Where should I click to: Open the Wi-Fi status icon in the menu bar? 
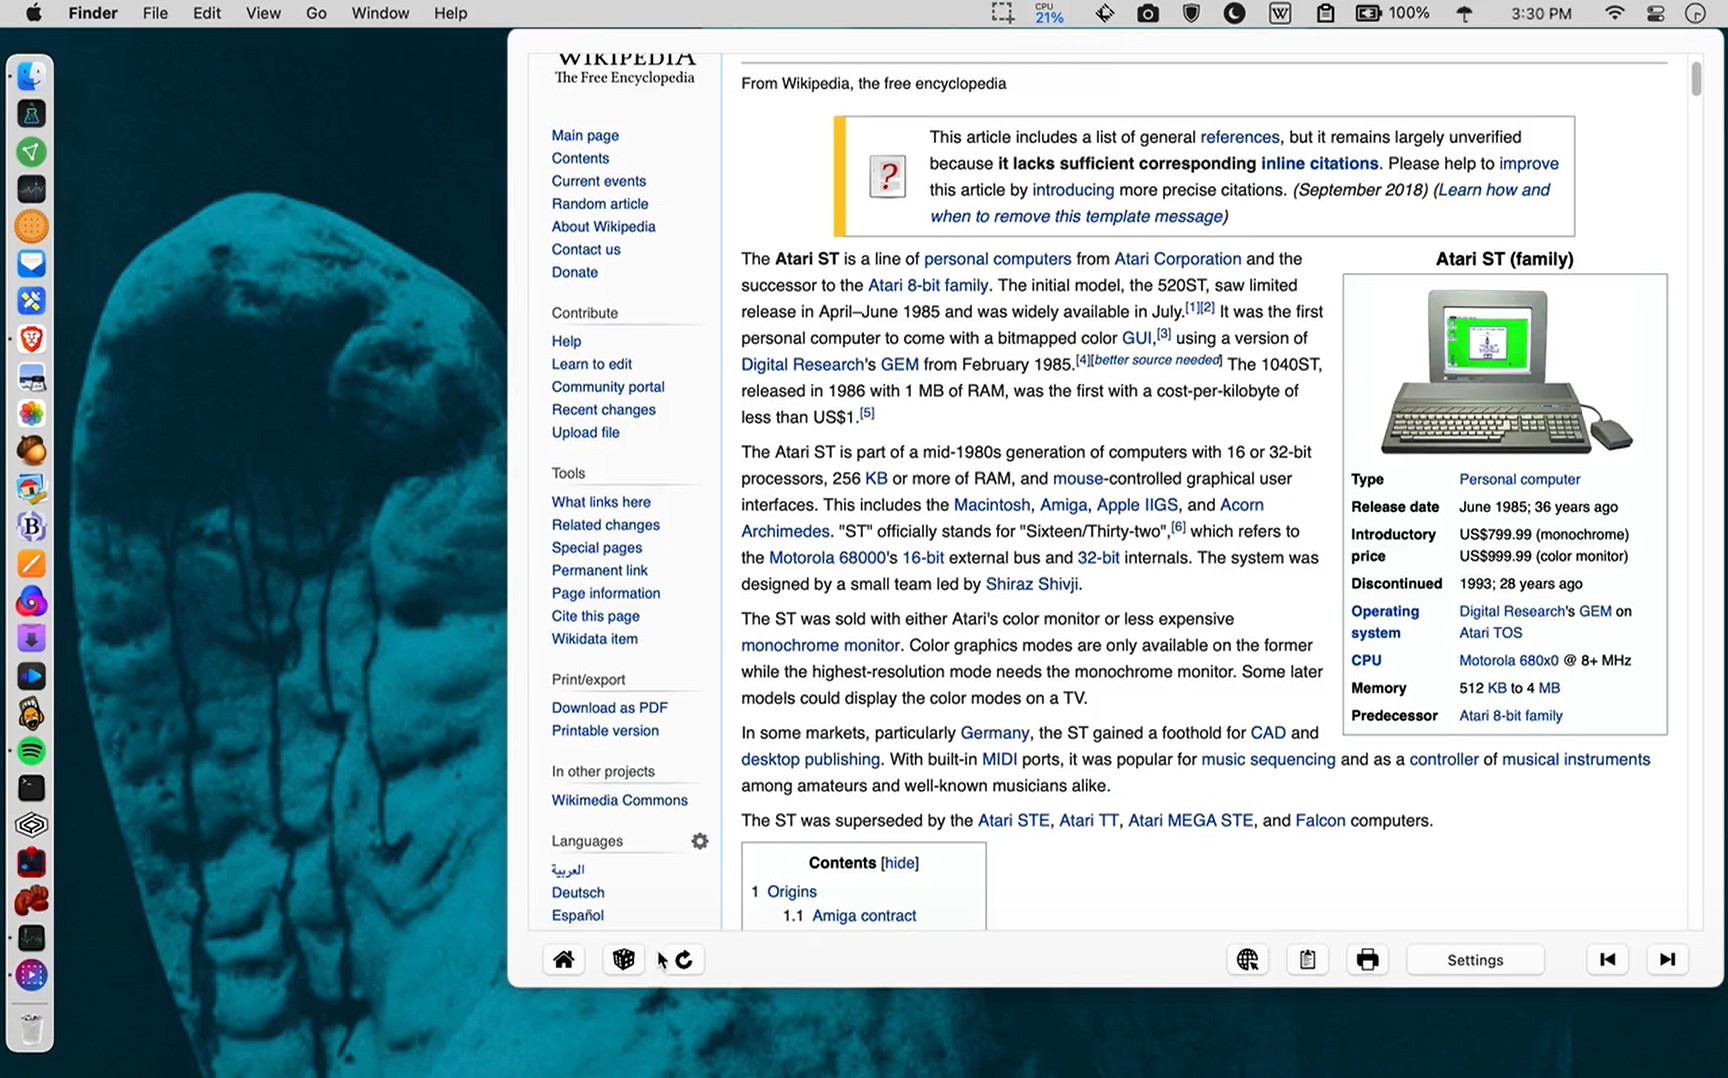point(1614,13)
